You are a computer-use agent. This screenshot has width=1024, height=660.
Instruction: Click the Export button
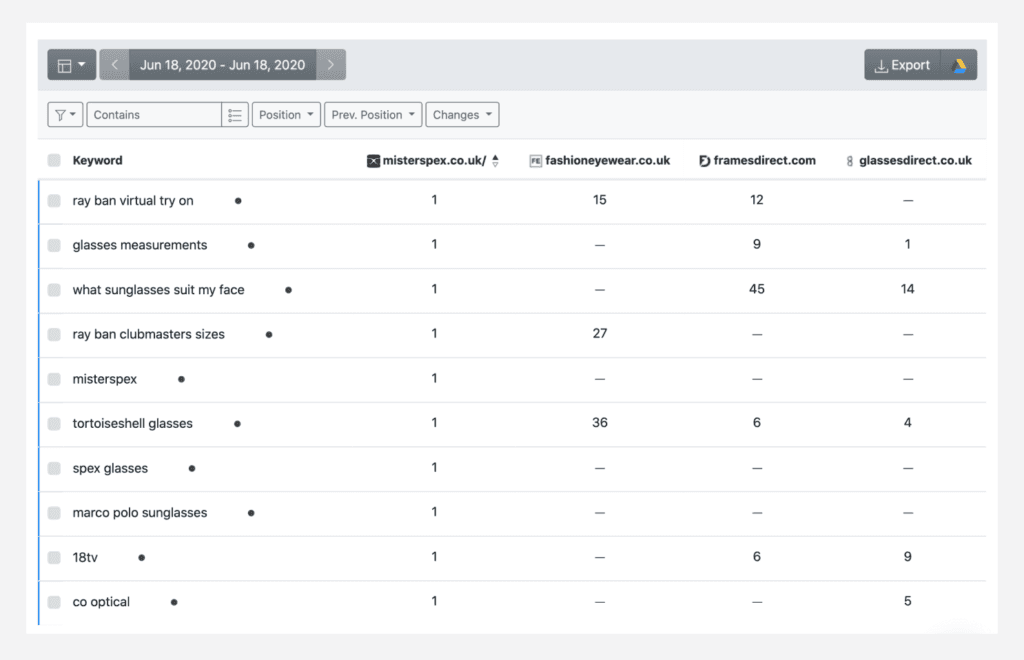(x=903, y=65)
